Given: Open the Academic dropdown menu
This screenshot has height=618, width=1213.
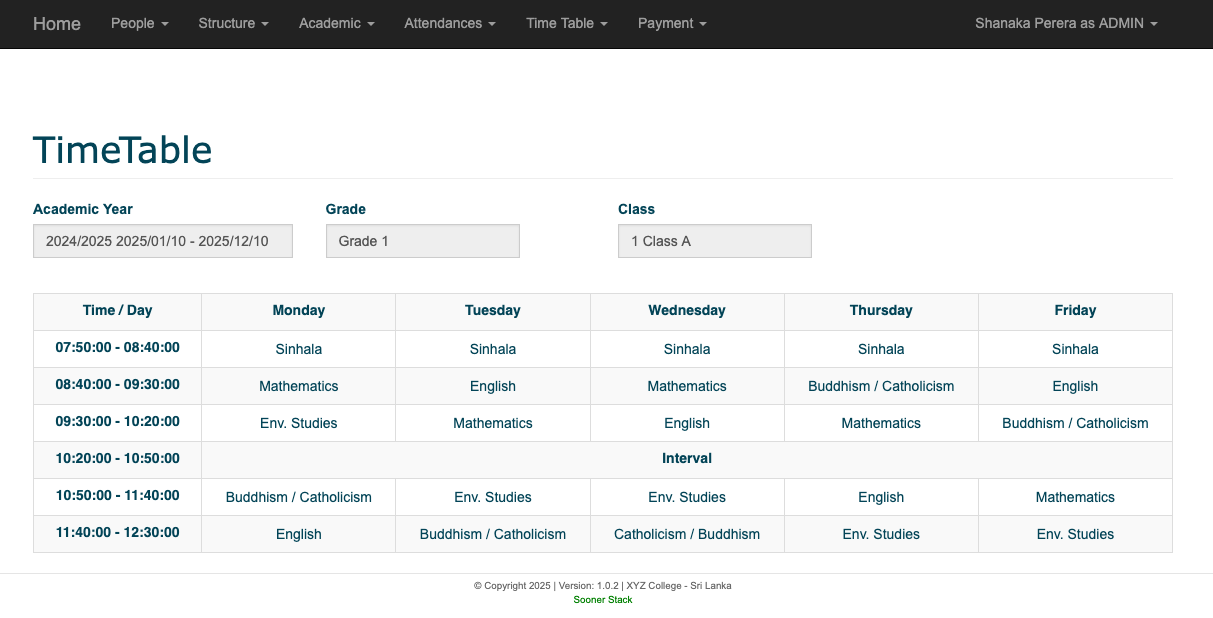Looking at the screenshot, I should click(x=336, y=24).
